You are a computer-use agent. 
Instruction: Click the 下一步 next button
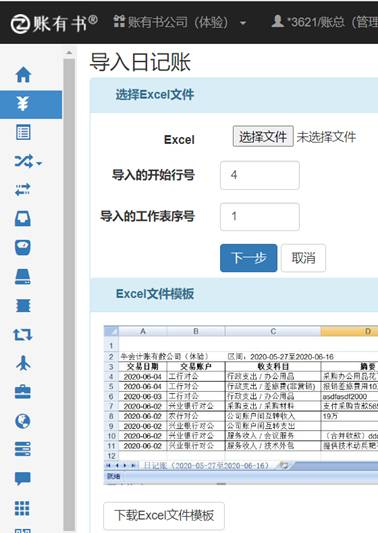[248, 258]
